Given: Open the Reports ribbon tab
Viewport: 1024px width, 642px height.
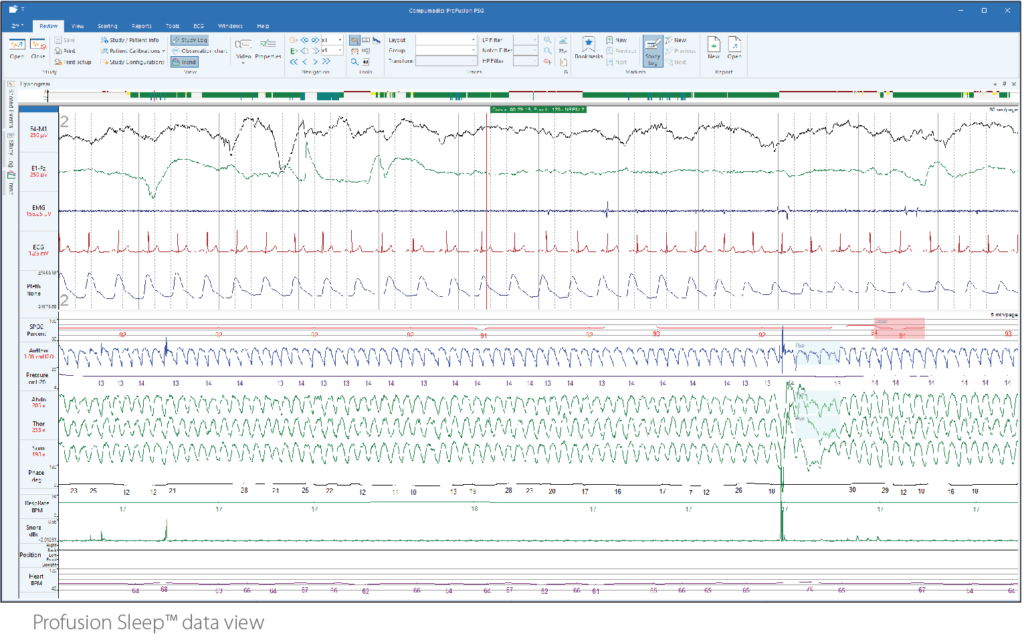Looking at the screenshot, I should (x=141, y=24).
